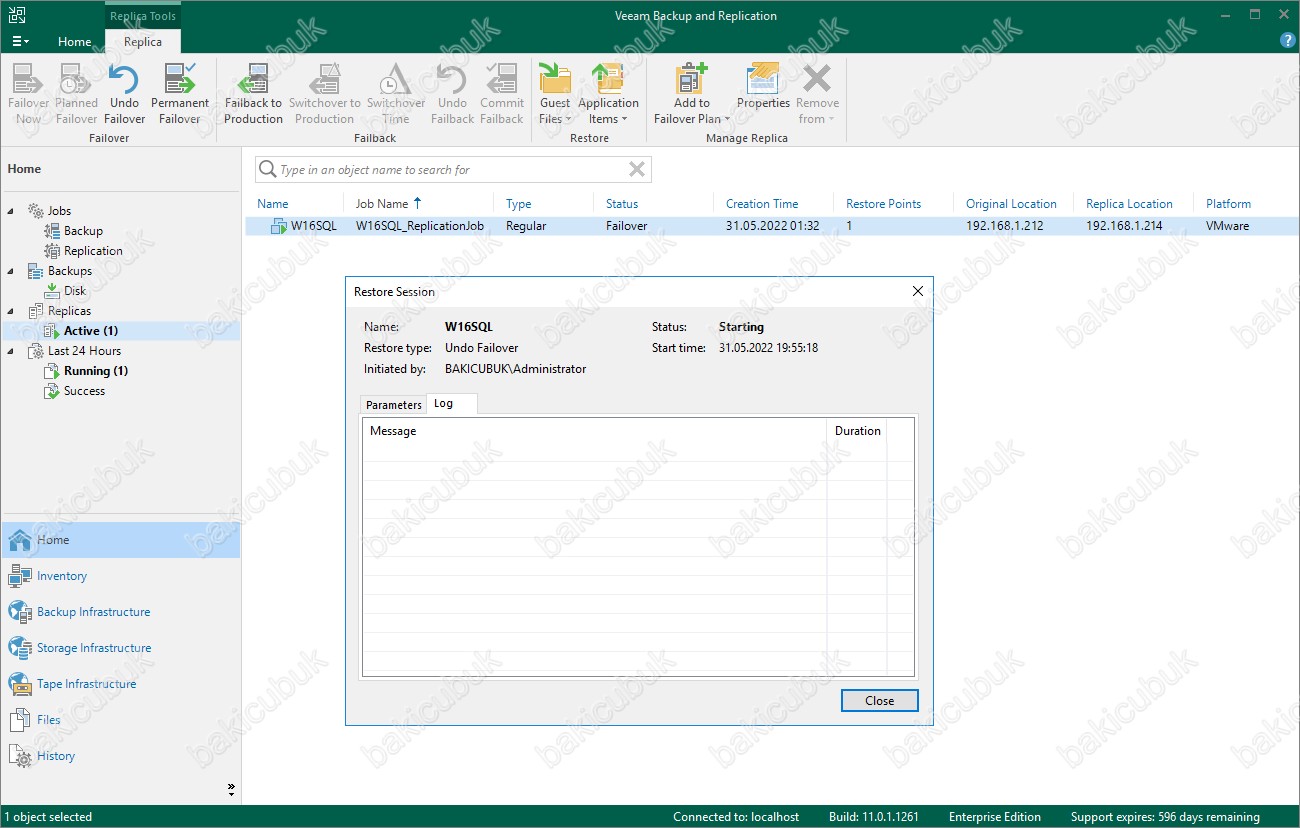
Task: Click the W16SQL_ReplicationJob cell
Action: pyautogui.click(x=420, y=226)
